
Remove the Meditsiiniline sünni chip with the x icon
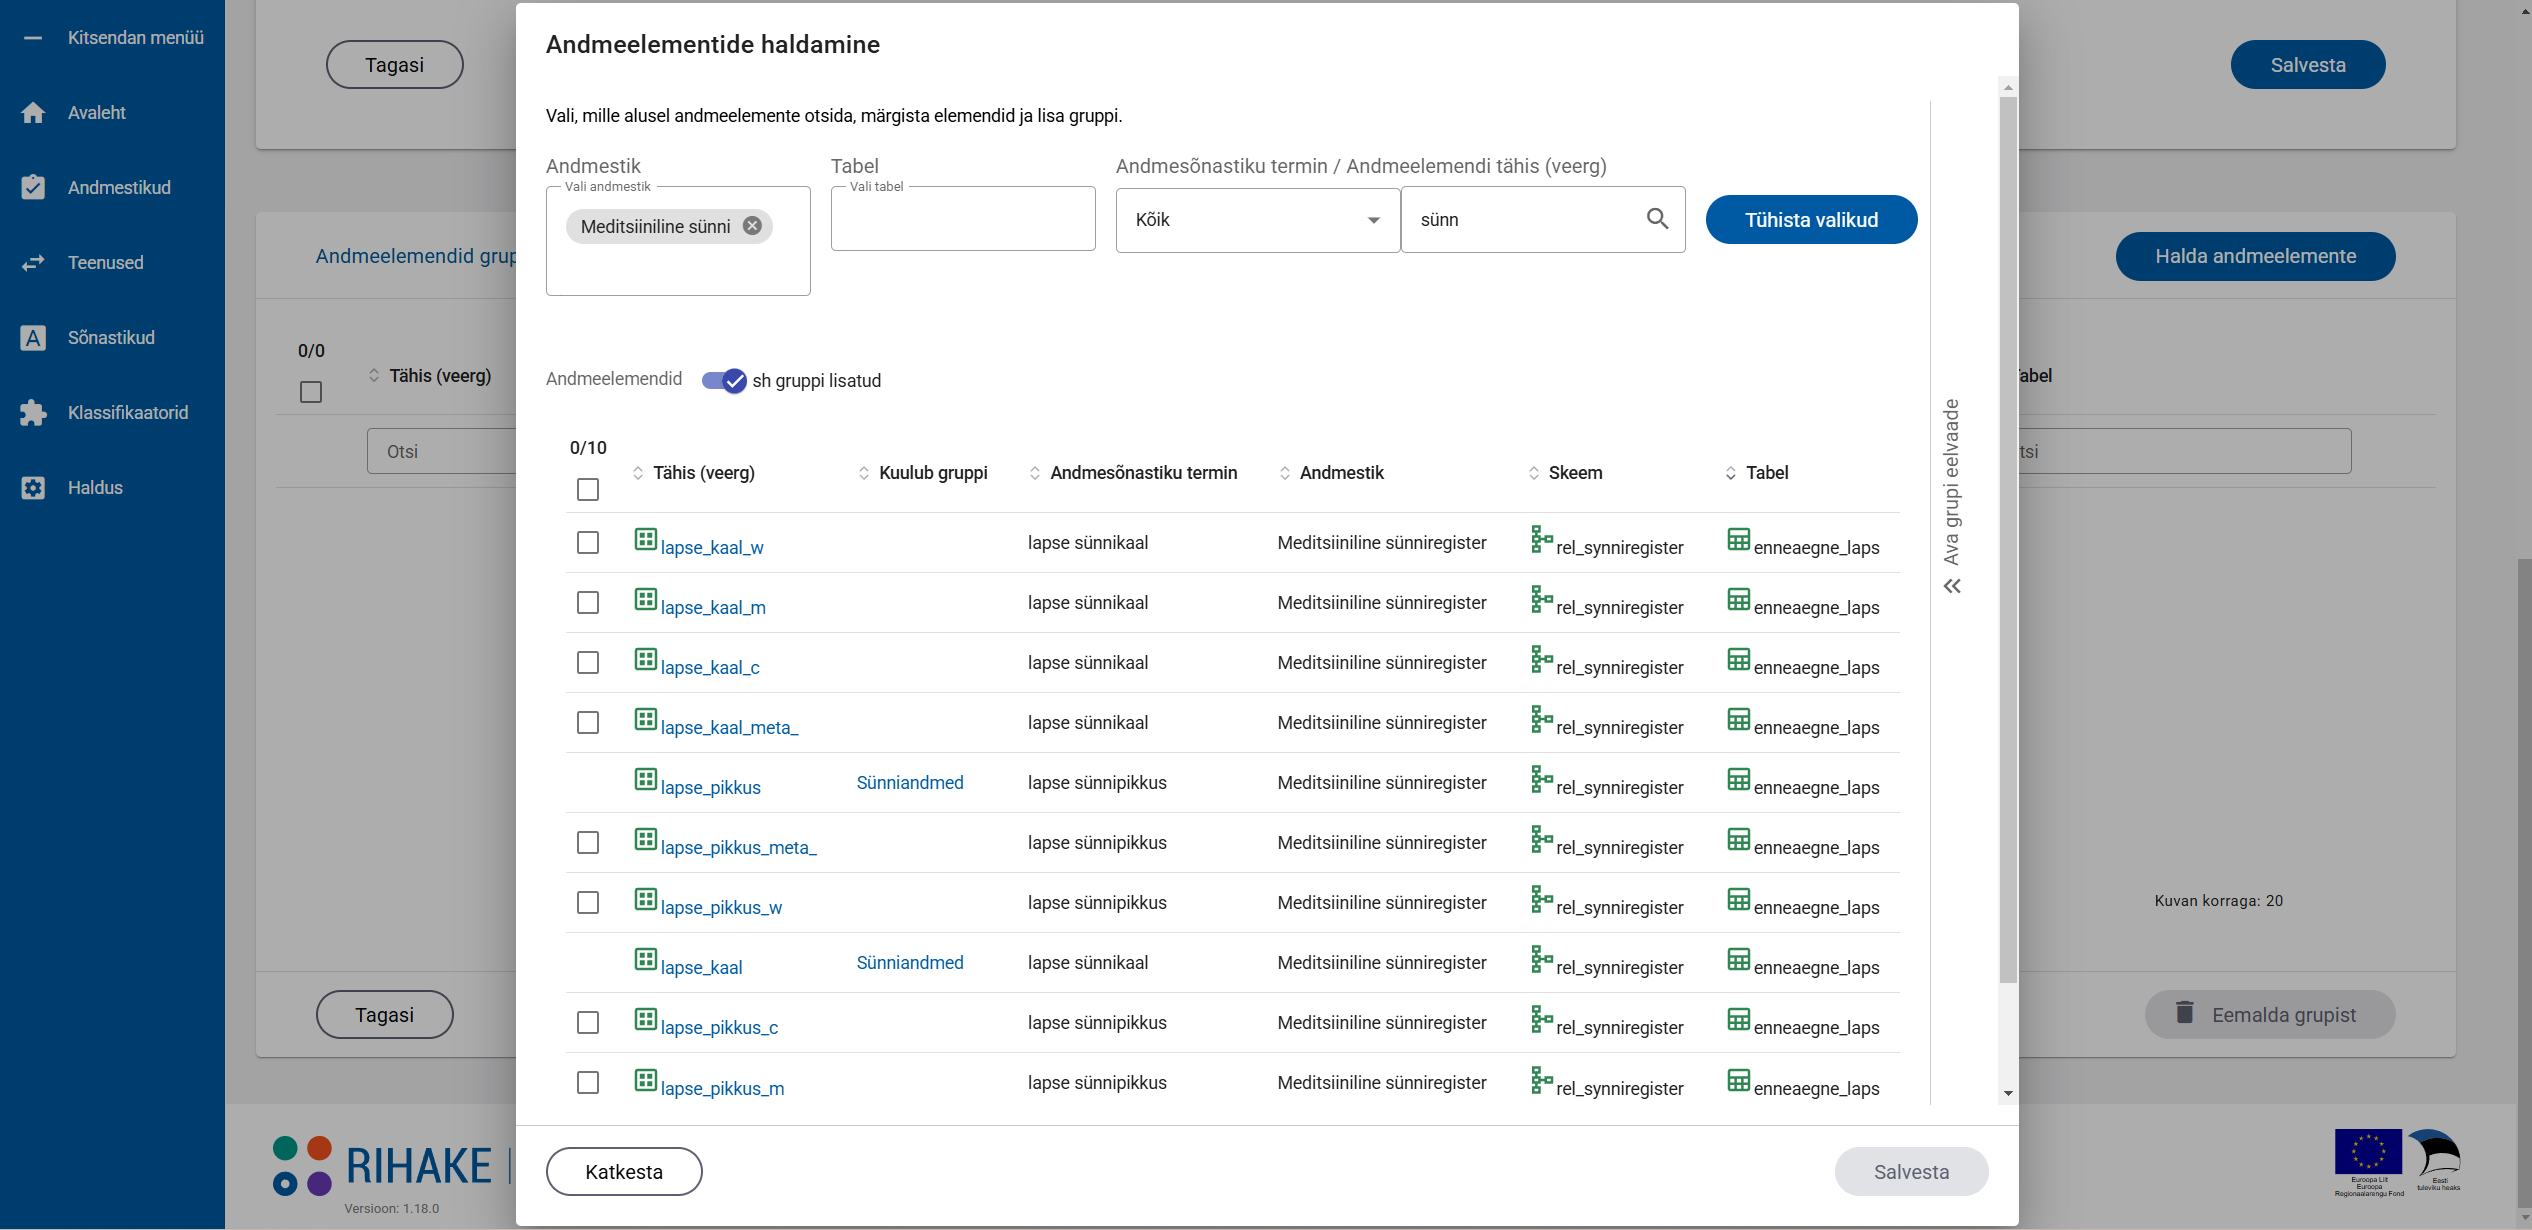(752, 226)
